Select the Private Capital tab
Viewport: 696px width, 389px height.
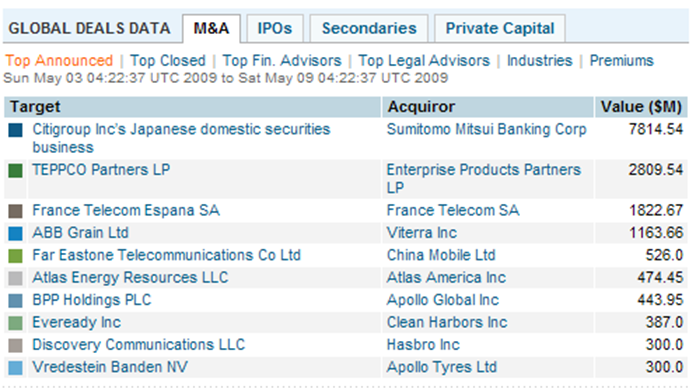click(500, 29)
